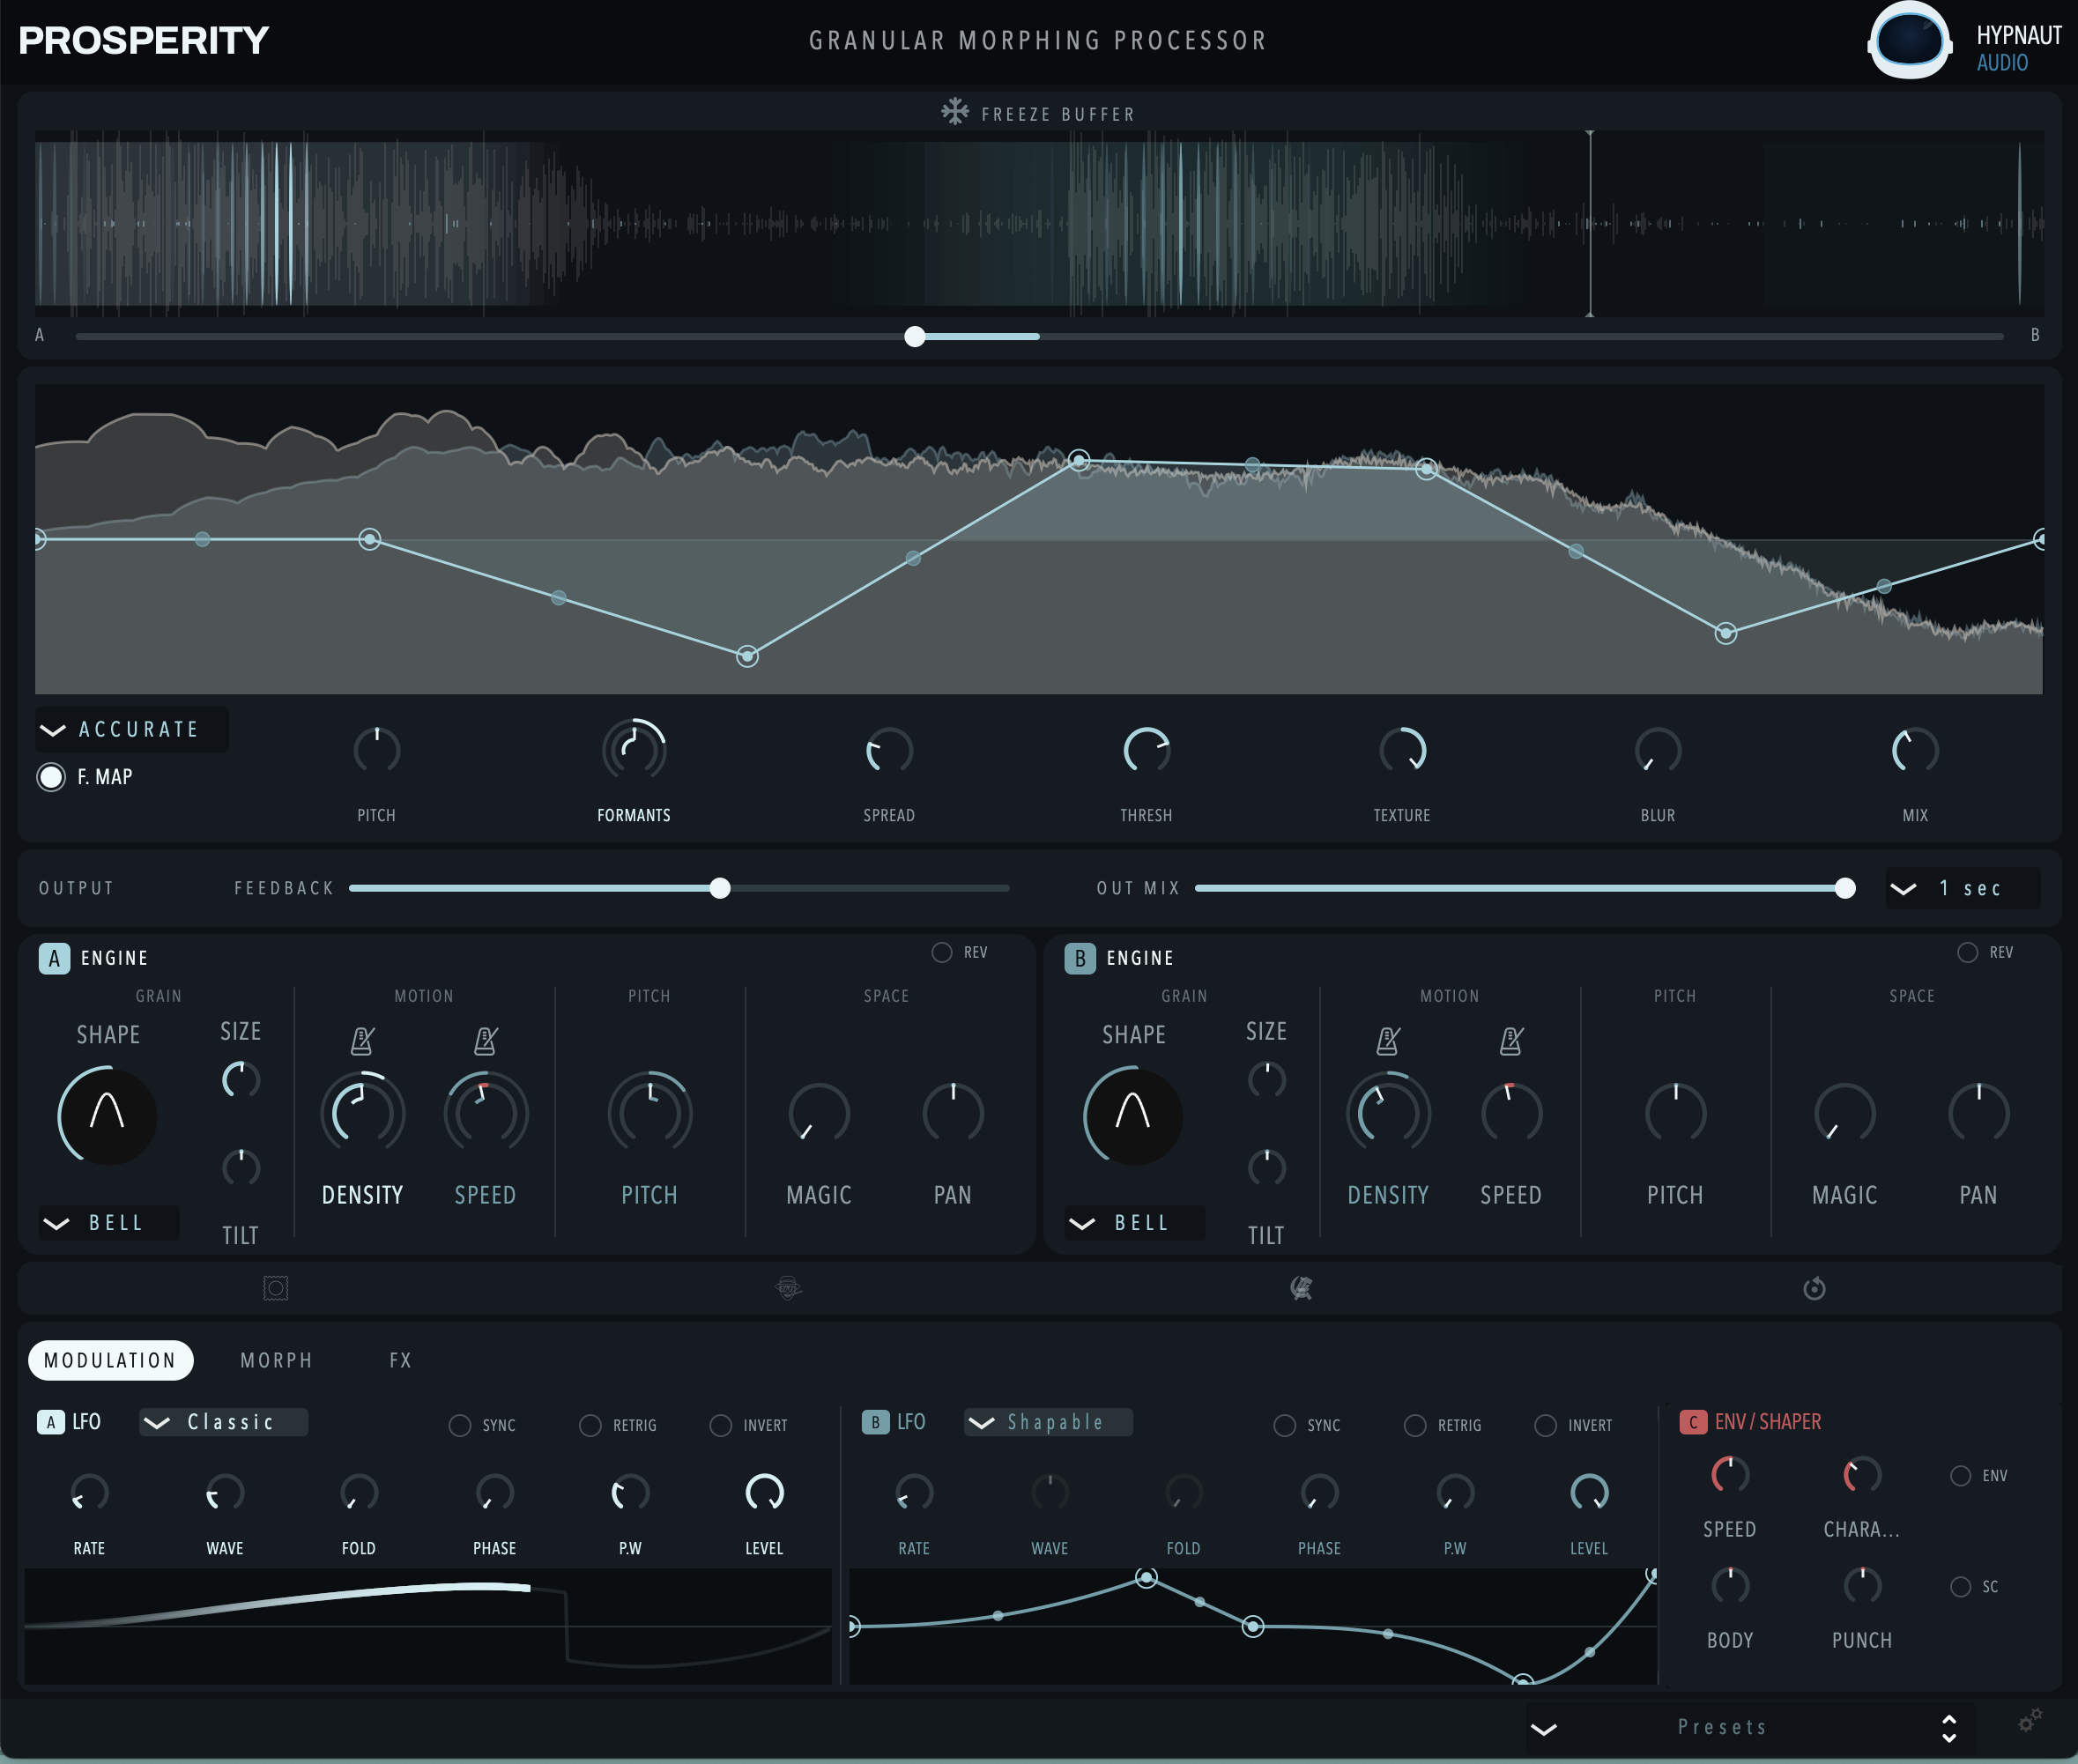
Task: Open the 1 sec buffer length dropdown
Action: 1962,888
